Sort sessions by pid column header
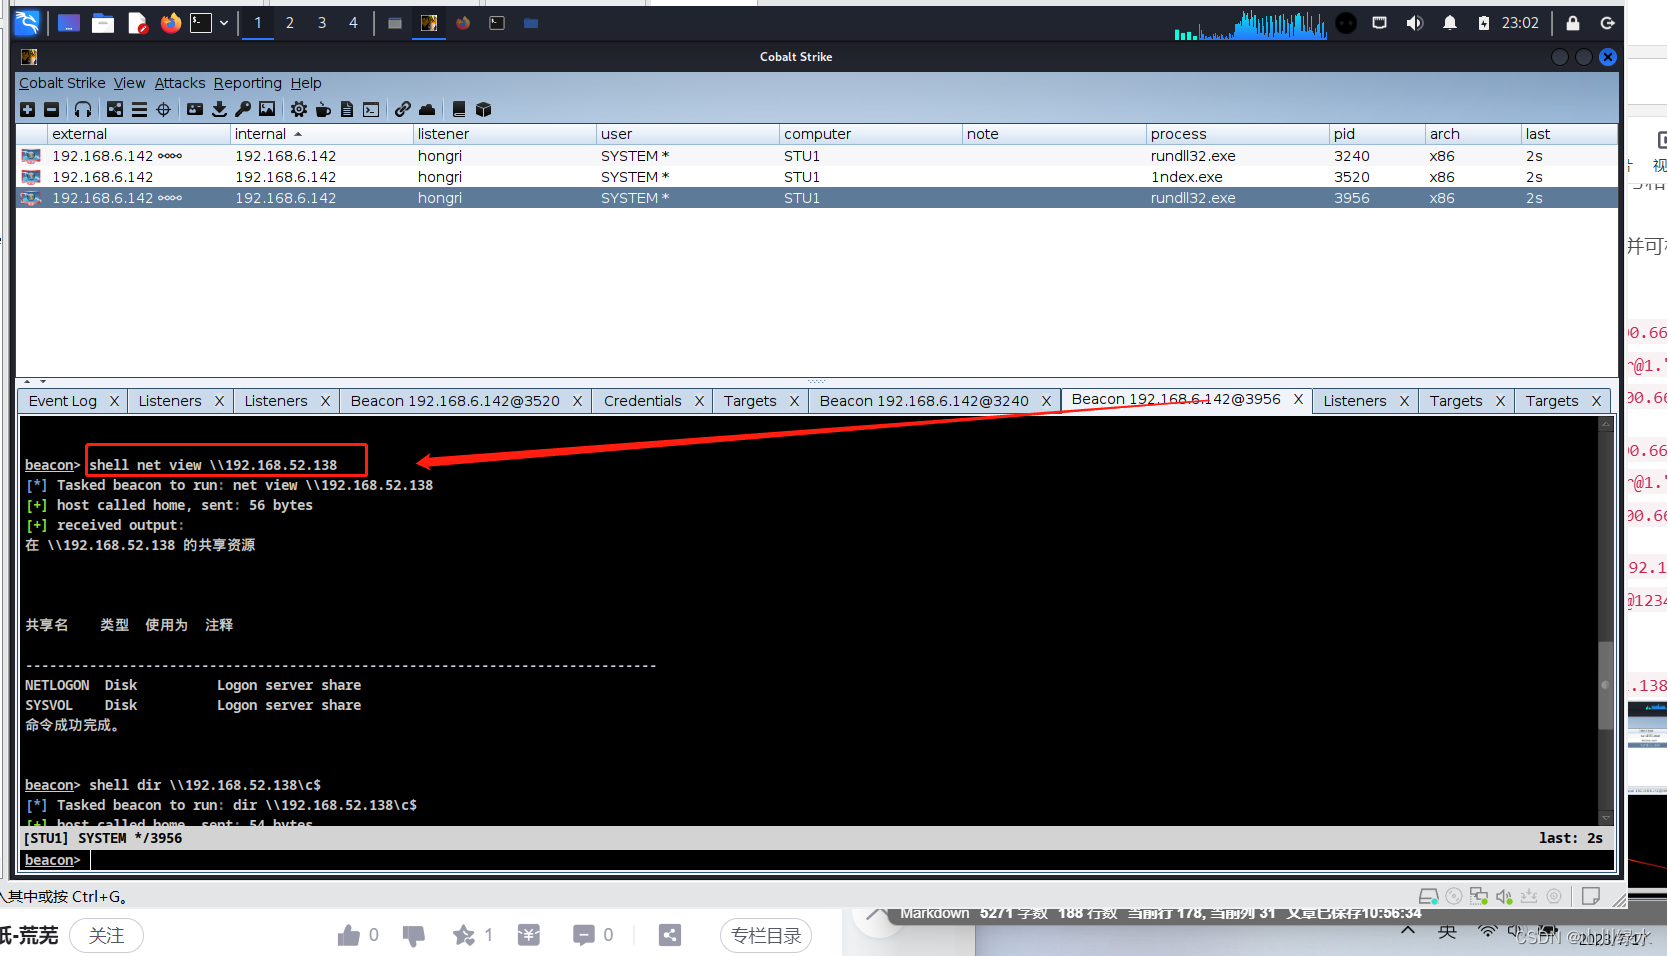The image size is (1668, 956). point(1377,134)
